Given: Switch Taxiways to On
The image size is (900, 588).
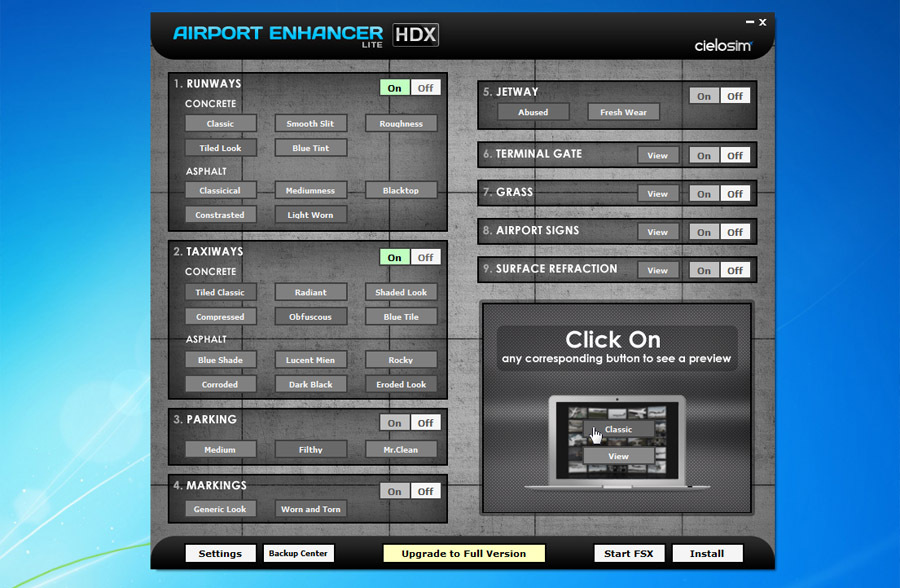Looking at the screenshot, I should [394, 257].
